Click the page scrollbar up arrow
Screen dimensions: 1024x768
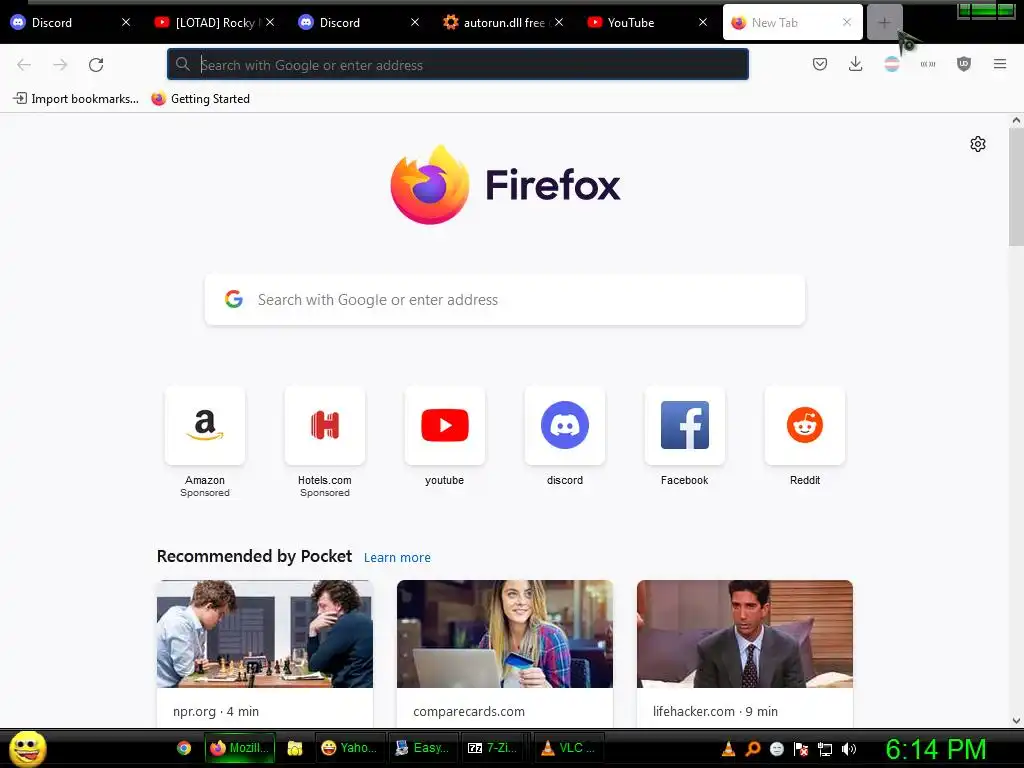point(1016,120)
